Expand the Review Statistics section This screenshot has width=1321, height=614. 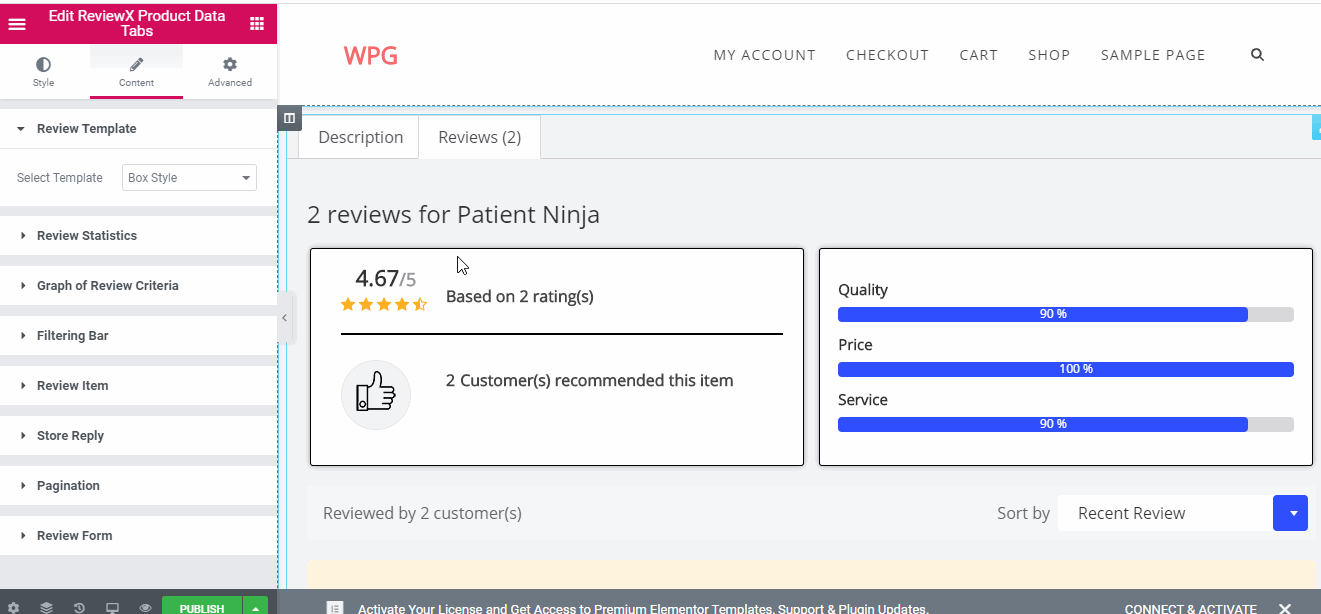[x=87, y=236]
